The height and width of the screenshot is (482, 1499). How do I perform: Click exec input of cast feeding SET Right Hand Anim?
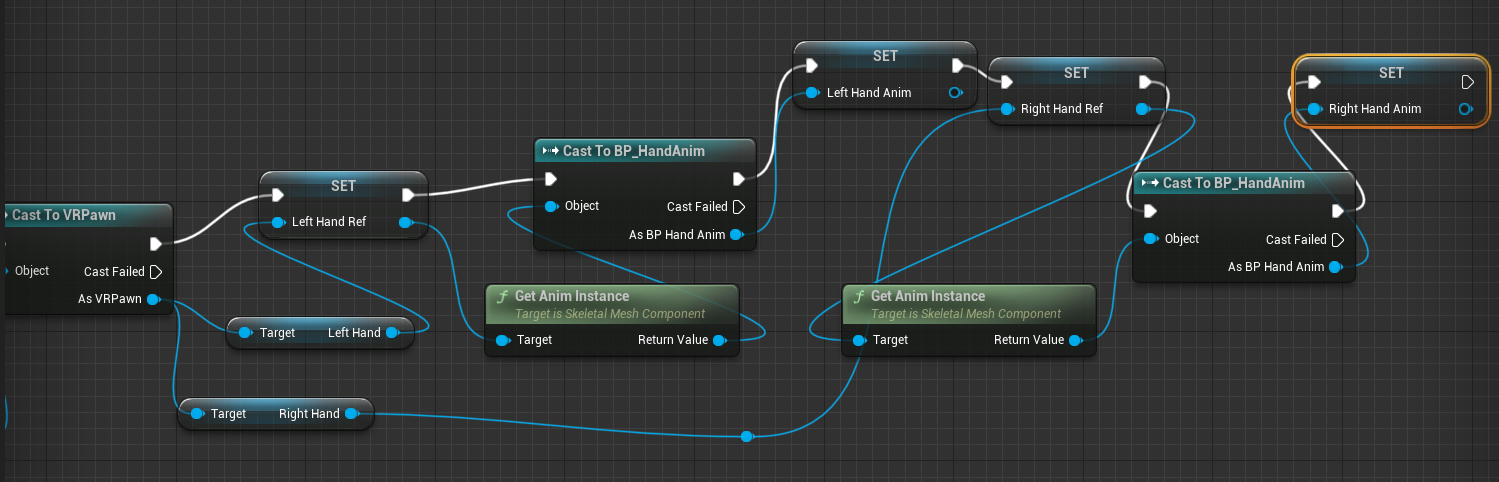point(1150,211)
